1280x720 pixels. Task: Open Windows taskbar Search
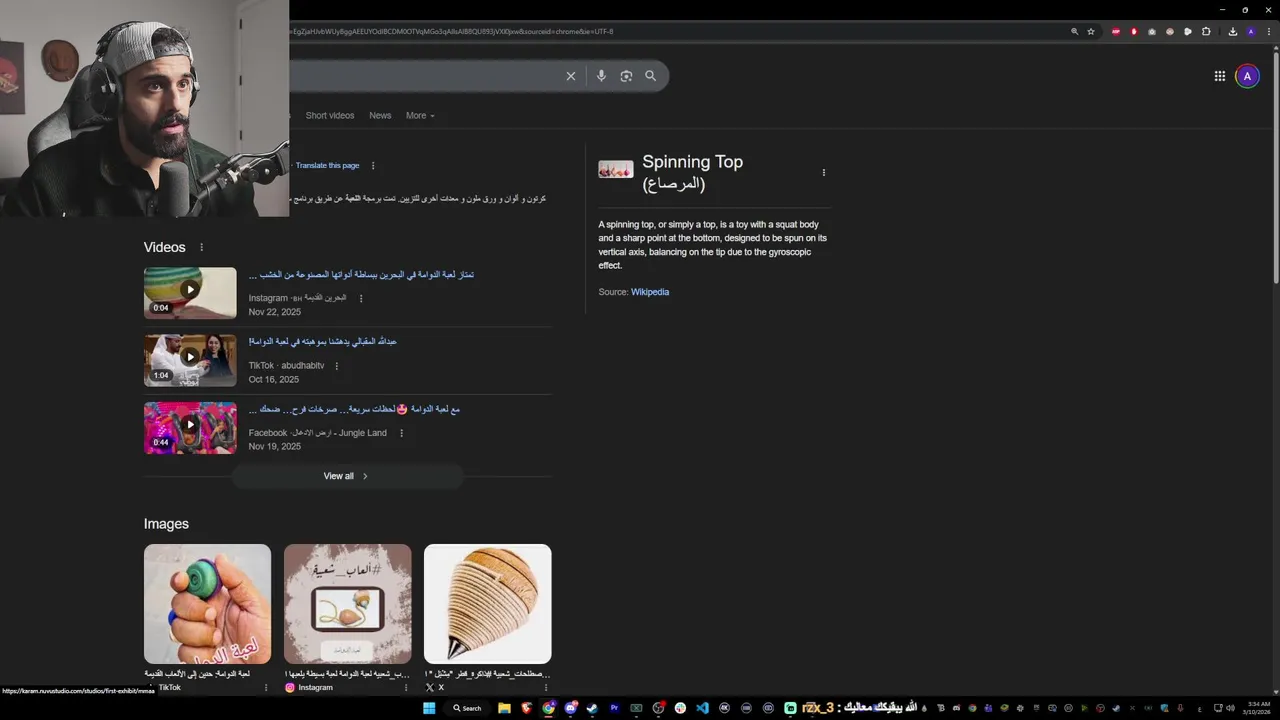point(467,708)
